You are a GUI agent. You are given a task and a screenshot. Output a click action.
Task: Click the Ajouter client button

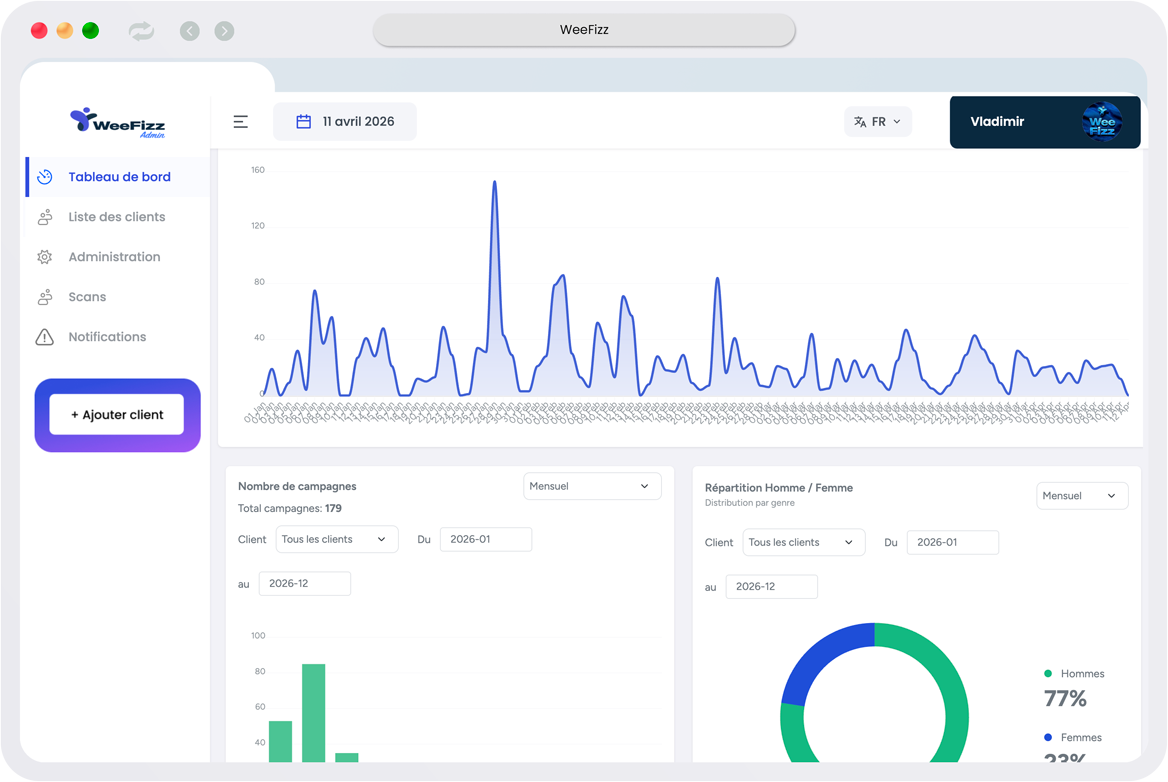117,415
